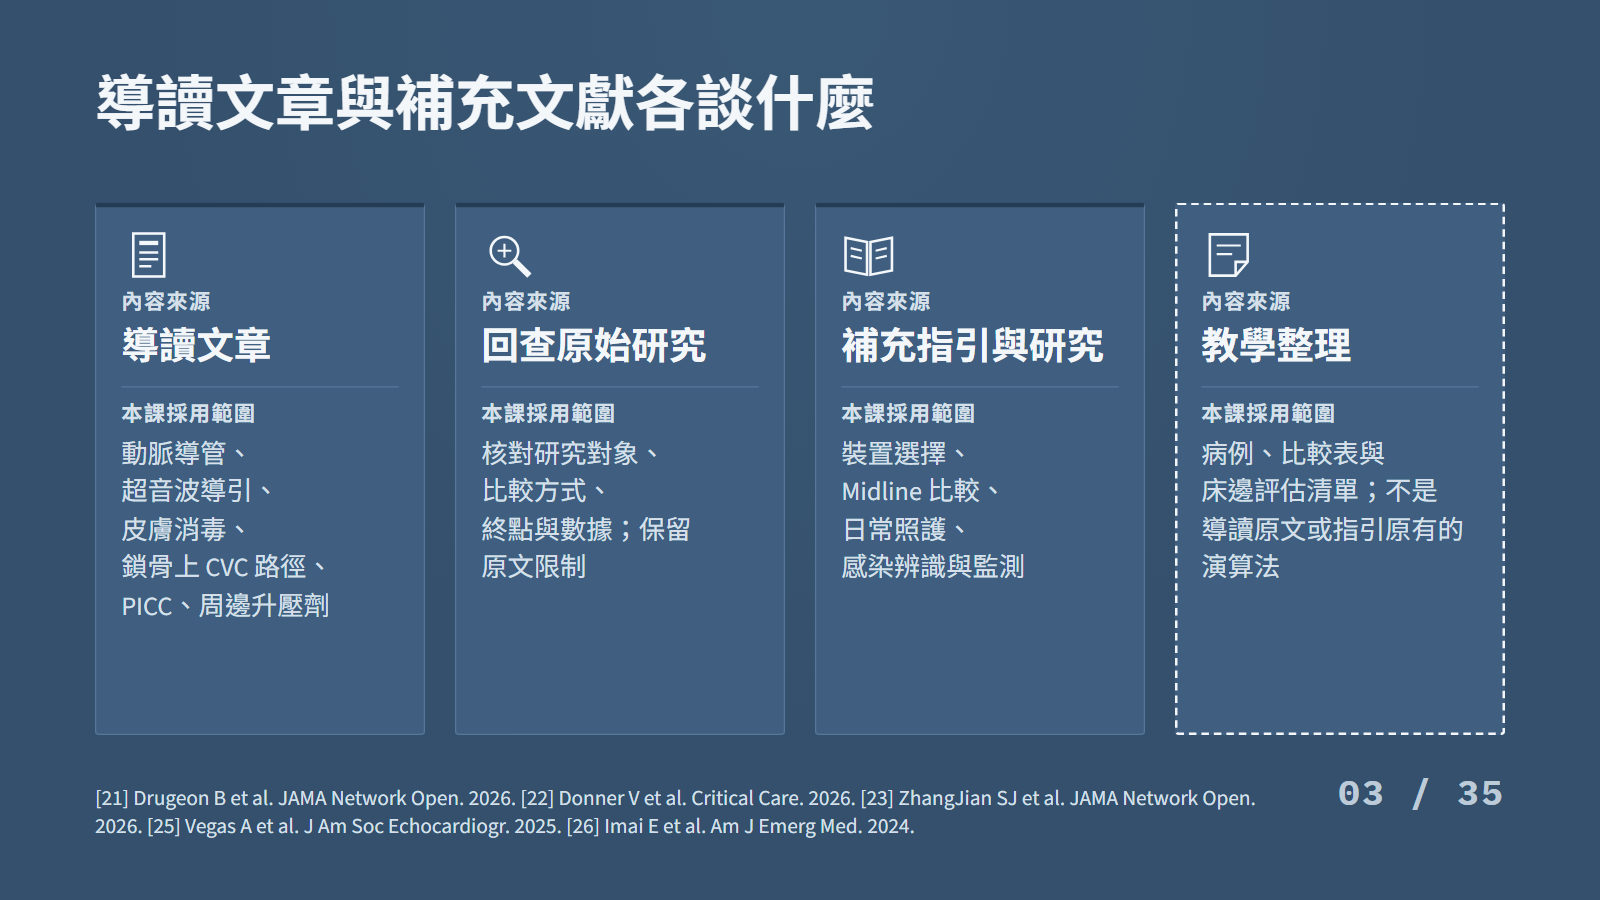Click the line 鎖骨上 CVC 路徑、
This screenshot has height=900, width=1600.
(x=225, y=567)
